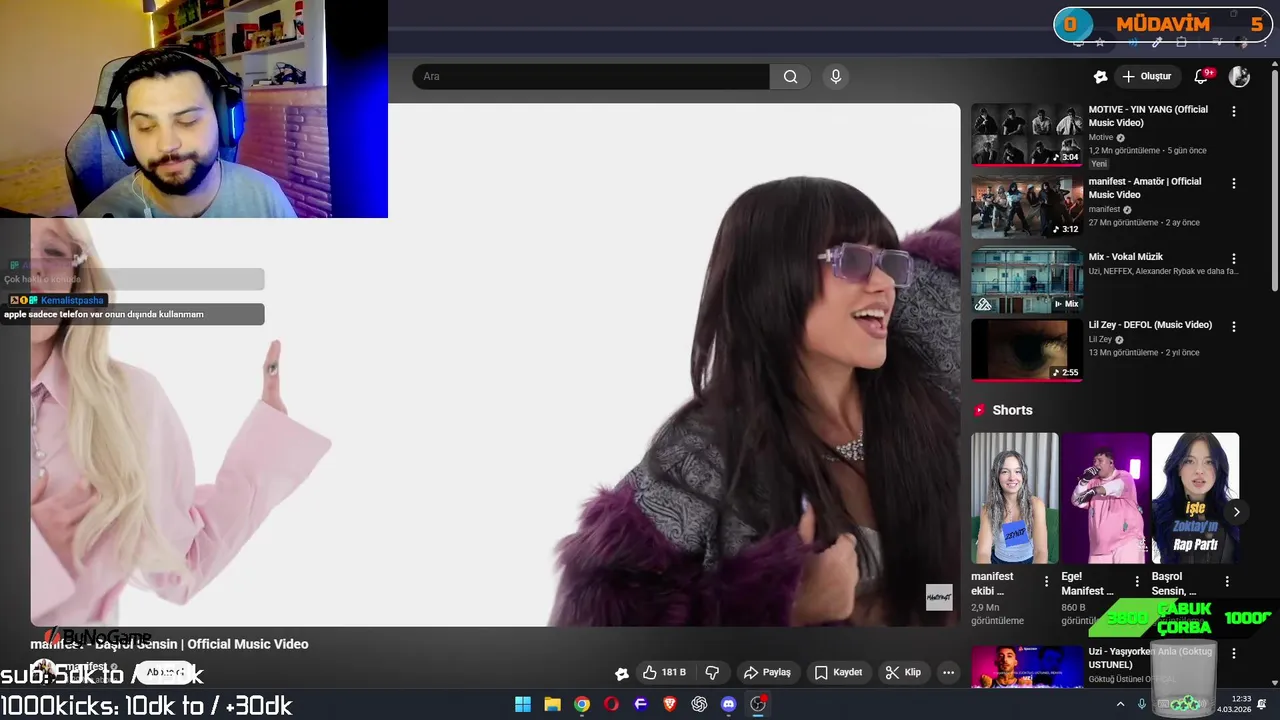Click the YouTube search magnifier button
Screen dimensions: 1280x720
(790, 77)
